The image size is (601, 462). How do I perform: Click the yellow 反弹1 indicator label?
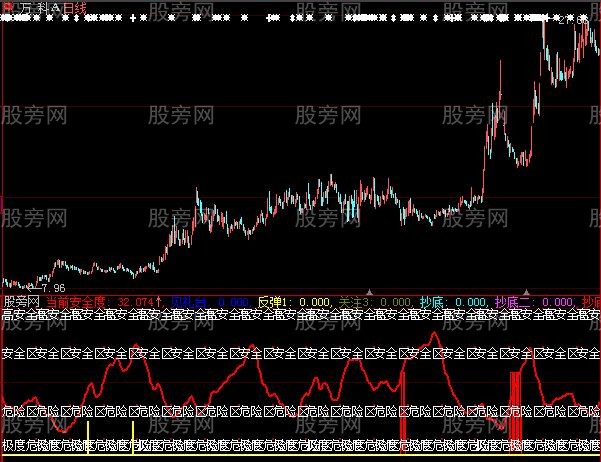point(272,300)
